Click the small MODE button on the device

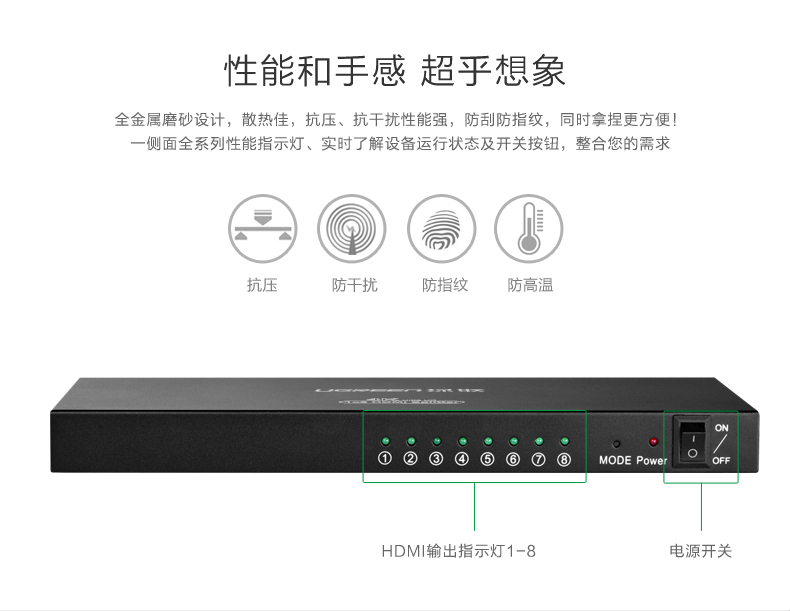(616, 444)
